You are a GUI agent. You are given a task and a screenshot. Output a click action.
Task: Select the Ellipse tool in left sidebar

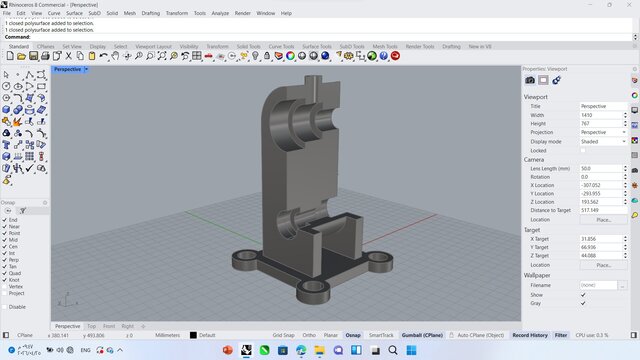pos(18,87)
